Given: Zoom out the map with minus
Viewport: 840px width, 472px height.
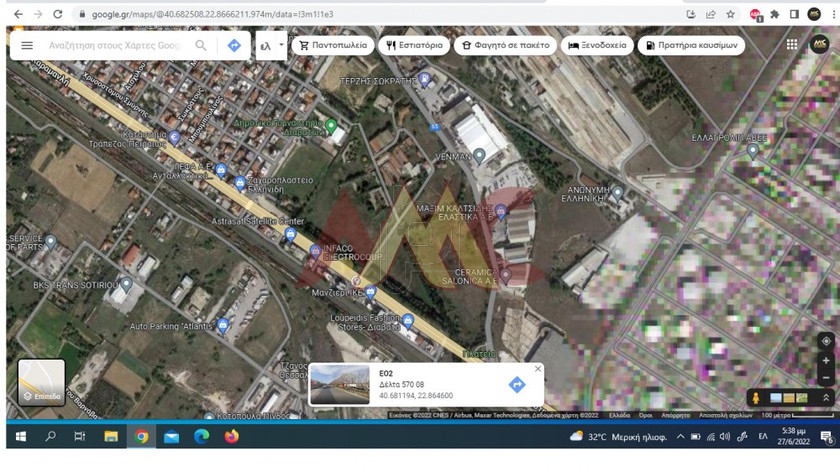Looking at the screenshot, I should click(826, 378).
